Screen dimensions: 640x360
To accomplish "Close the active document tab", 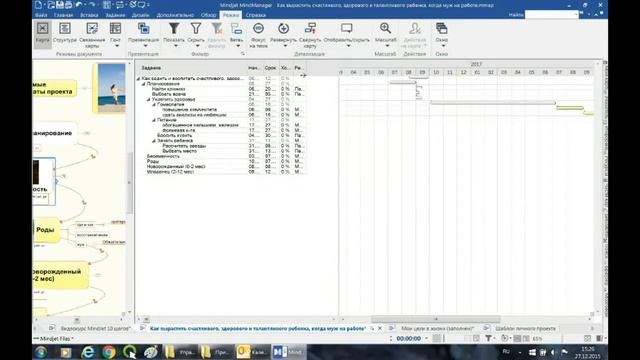I will pyautogui.click(x=380, y=328).
